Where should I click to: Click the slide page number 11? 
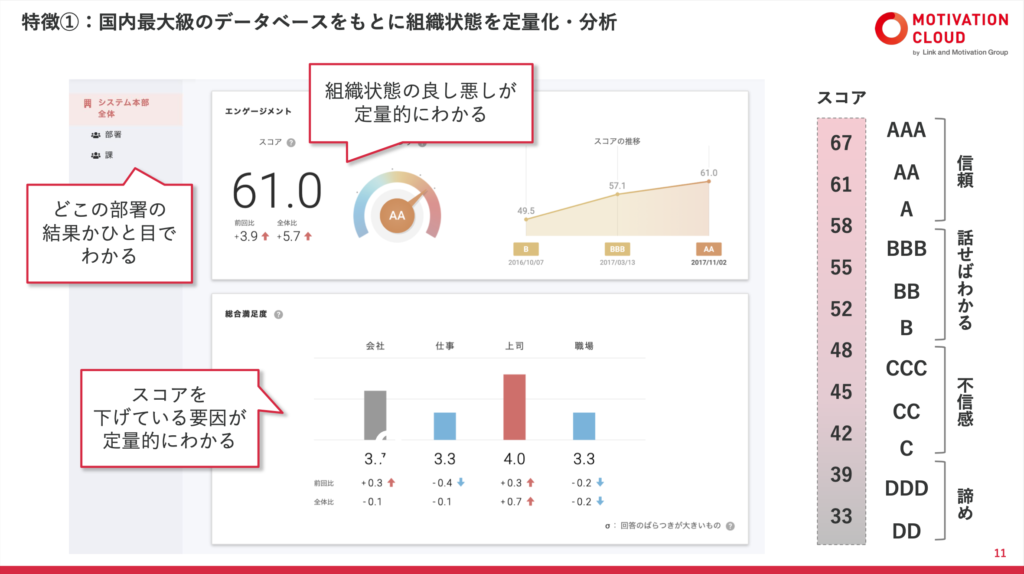[x=1000, y=553]
